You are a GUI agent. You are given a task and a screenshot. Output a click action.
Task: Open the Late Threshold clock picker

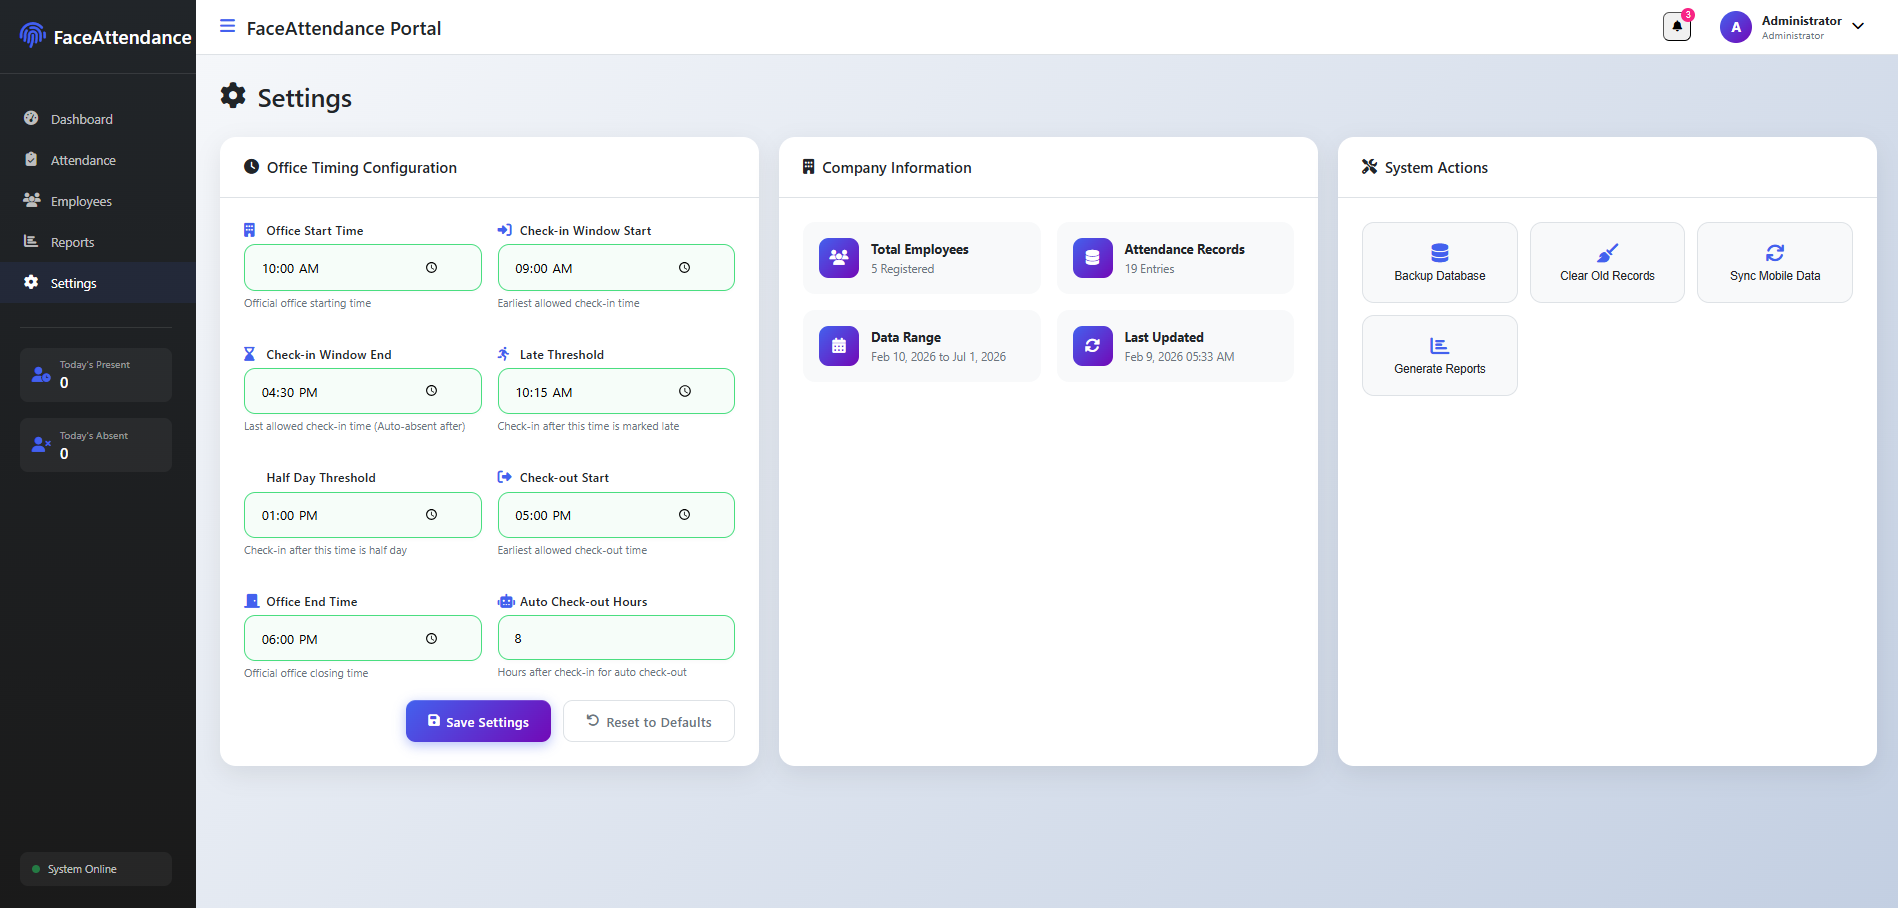point(685,392)
